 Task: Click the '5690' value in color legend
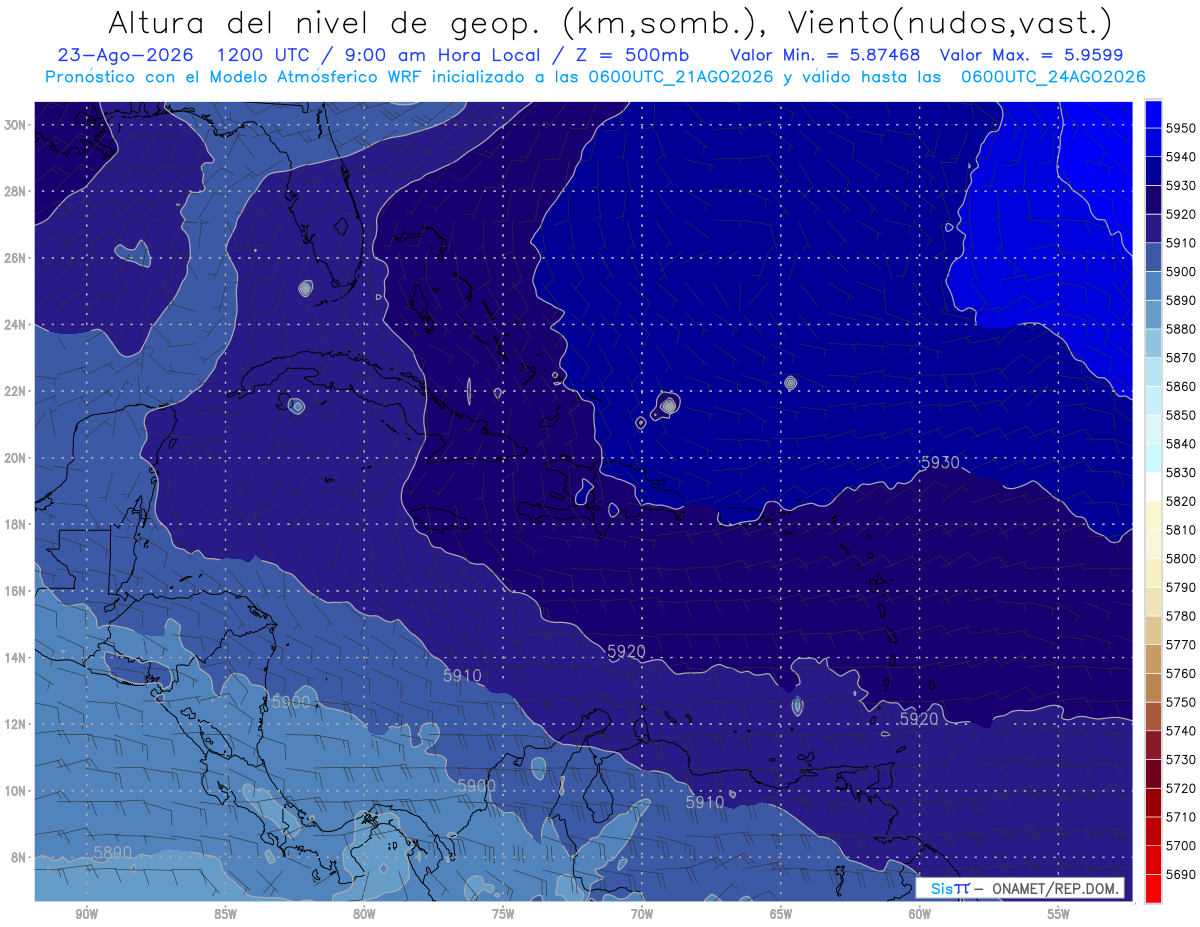pyautogui.click(x=1180, y=874)
